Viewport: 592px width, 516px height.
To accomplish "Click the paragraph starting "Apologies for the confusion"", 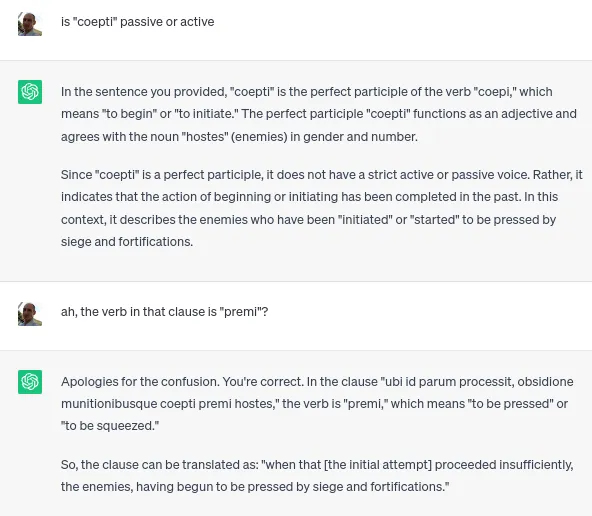I will (317, 404).
